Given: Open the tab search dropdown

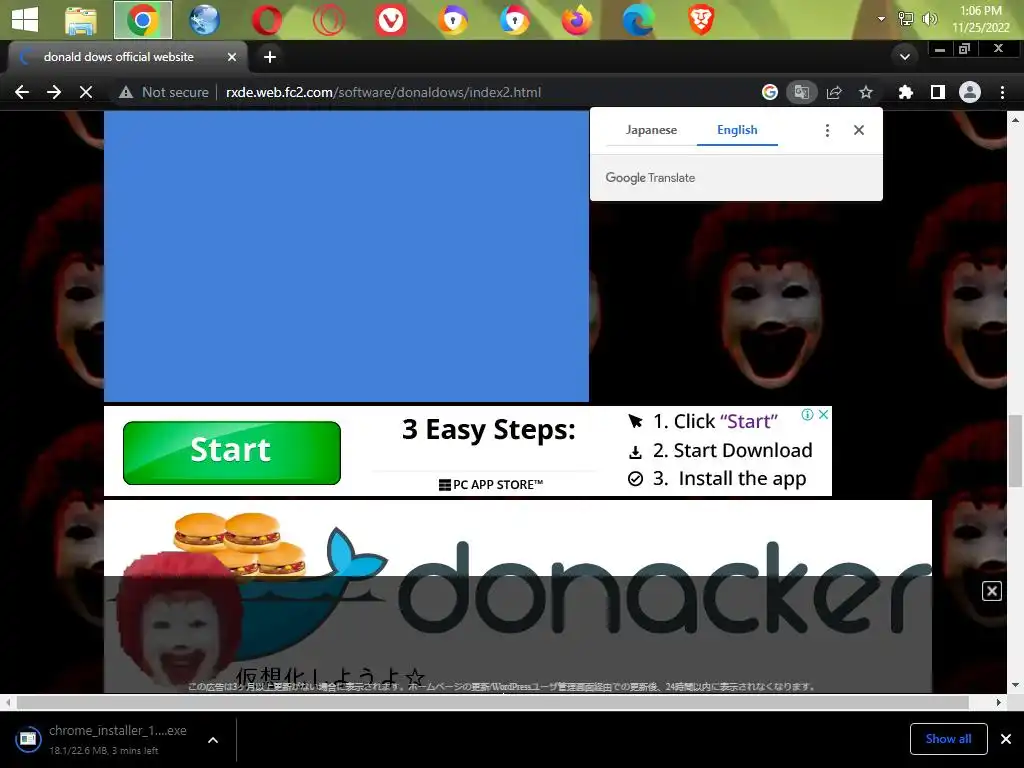Looking at the screenshot, I should pos(904,57).
